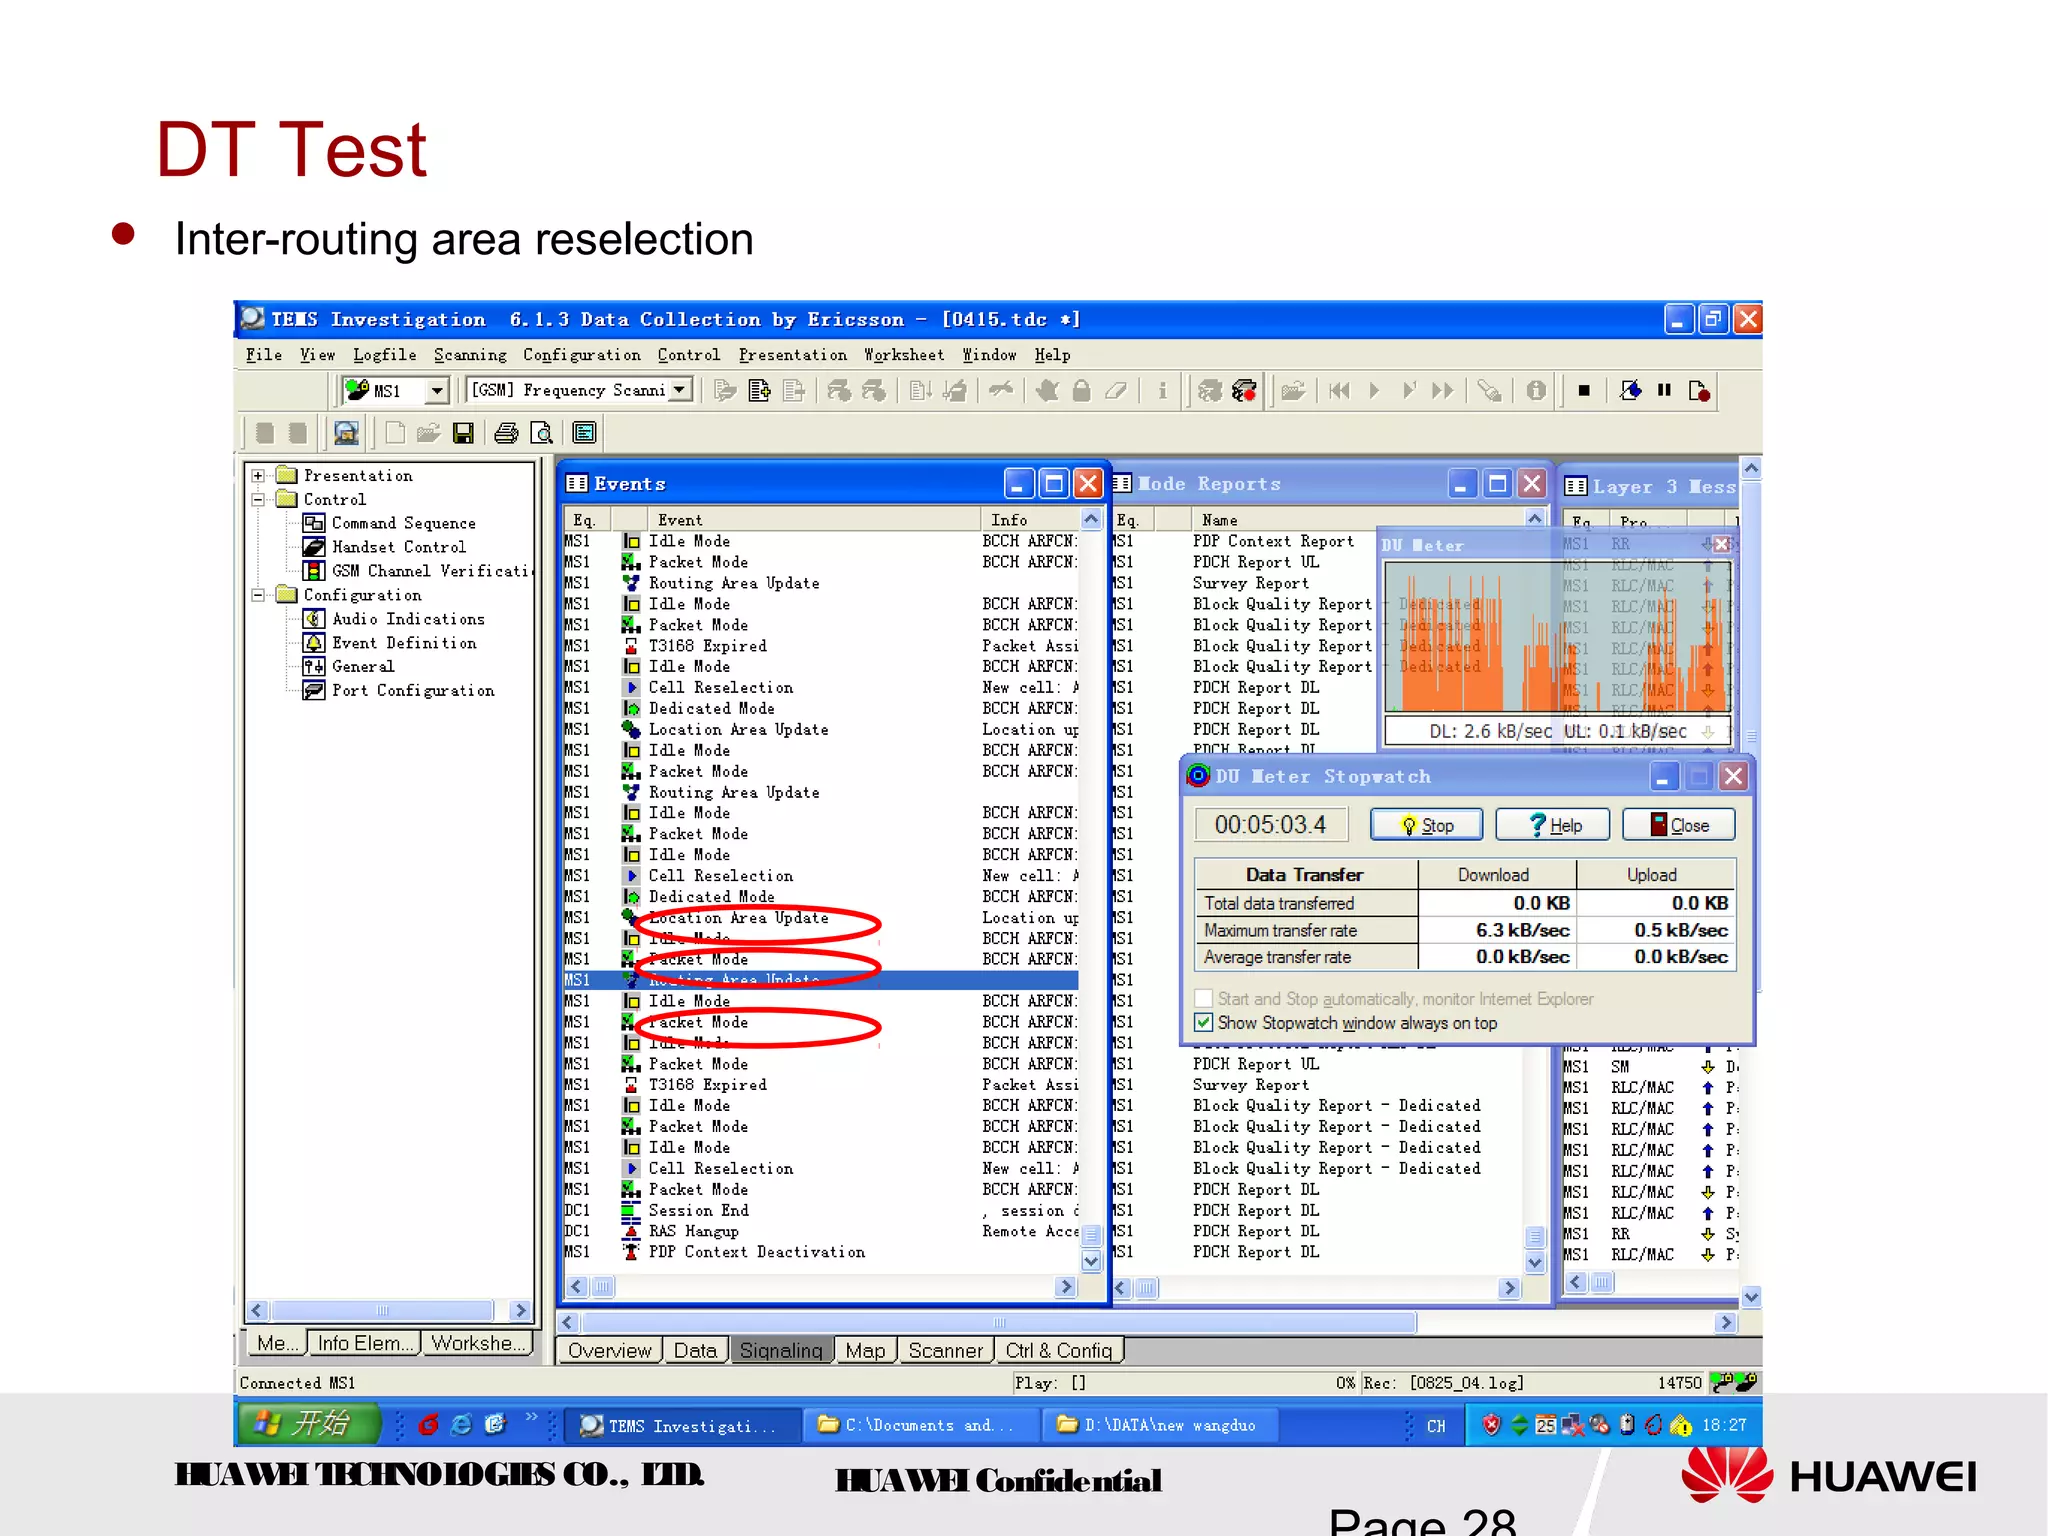
Task: Open the File menu
Action: pos(264,355)
